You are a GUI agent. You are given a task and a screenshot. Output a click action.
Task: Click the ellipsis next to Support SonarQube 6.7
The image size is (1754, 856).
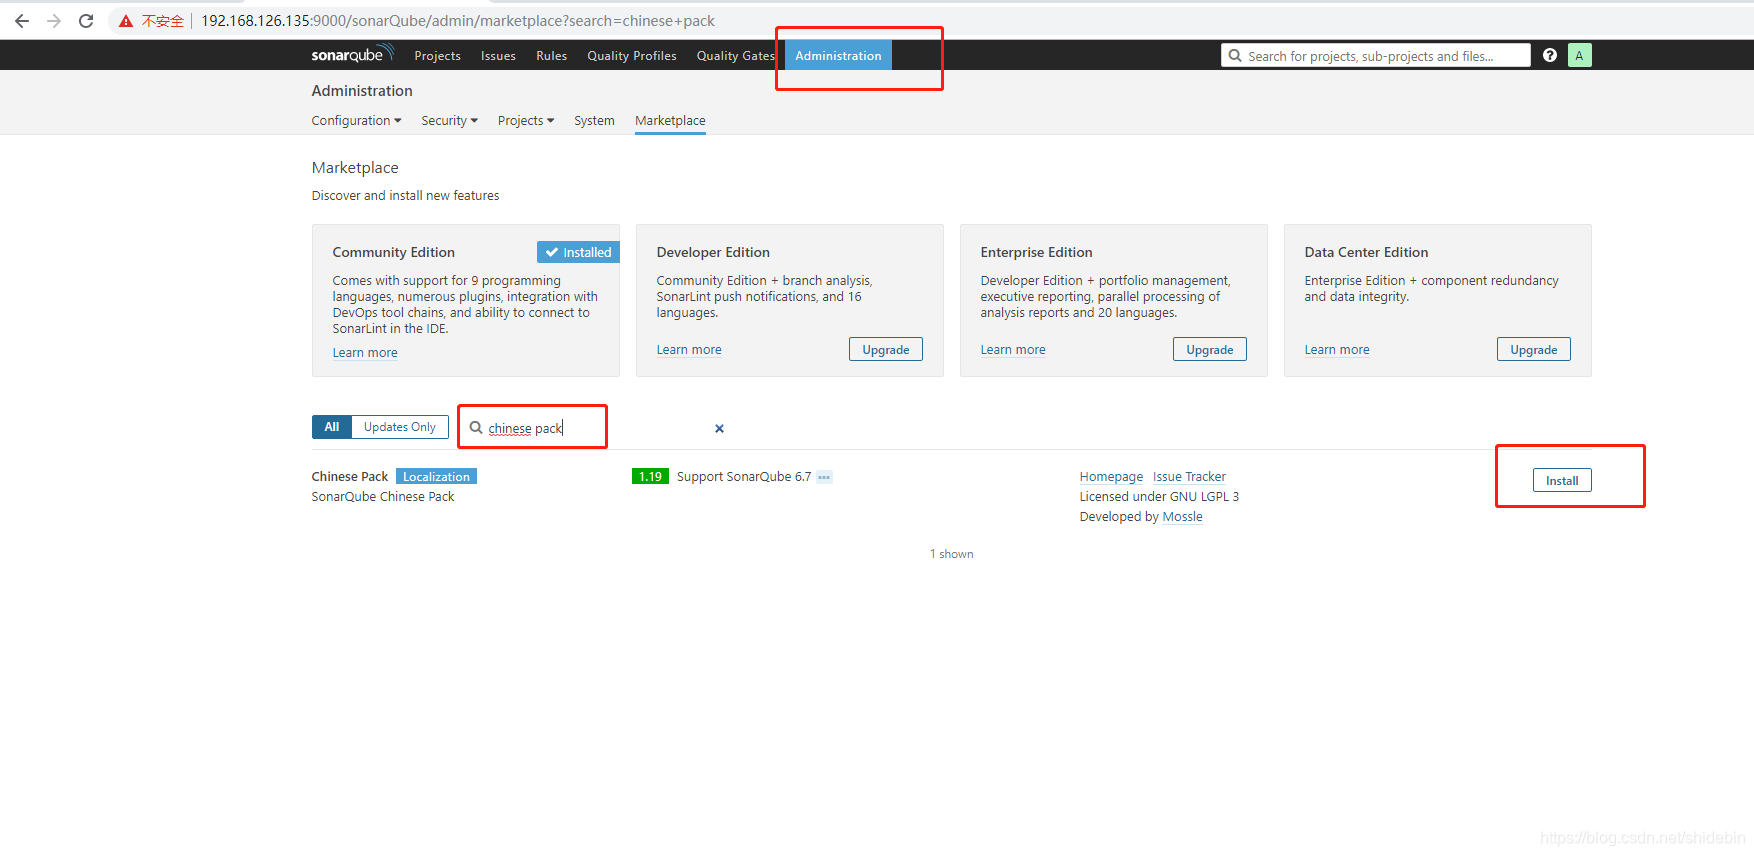824,477
